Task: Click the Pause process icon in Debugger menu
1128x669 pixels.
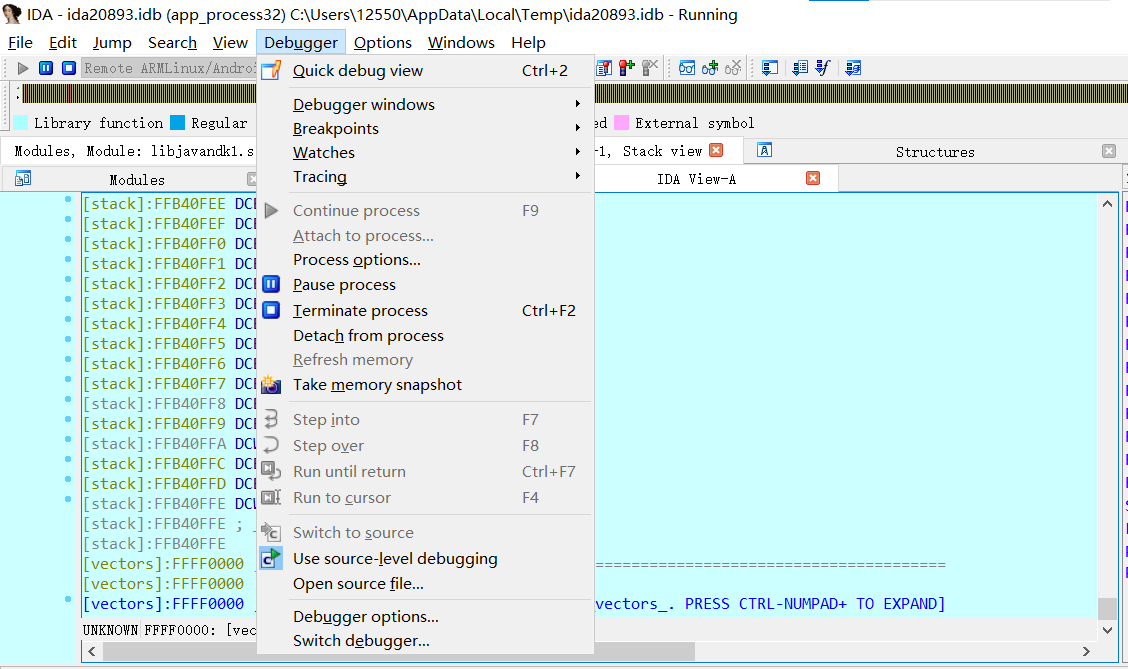Action: click(x=270, y=284)
